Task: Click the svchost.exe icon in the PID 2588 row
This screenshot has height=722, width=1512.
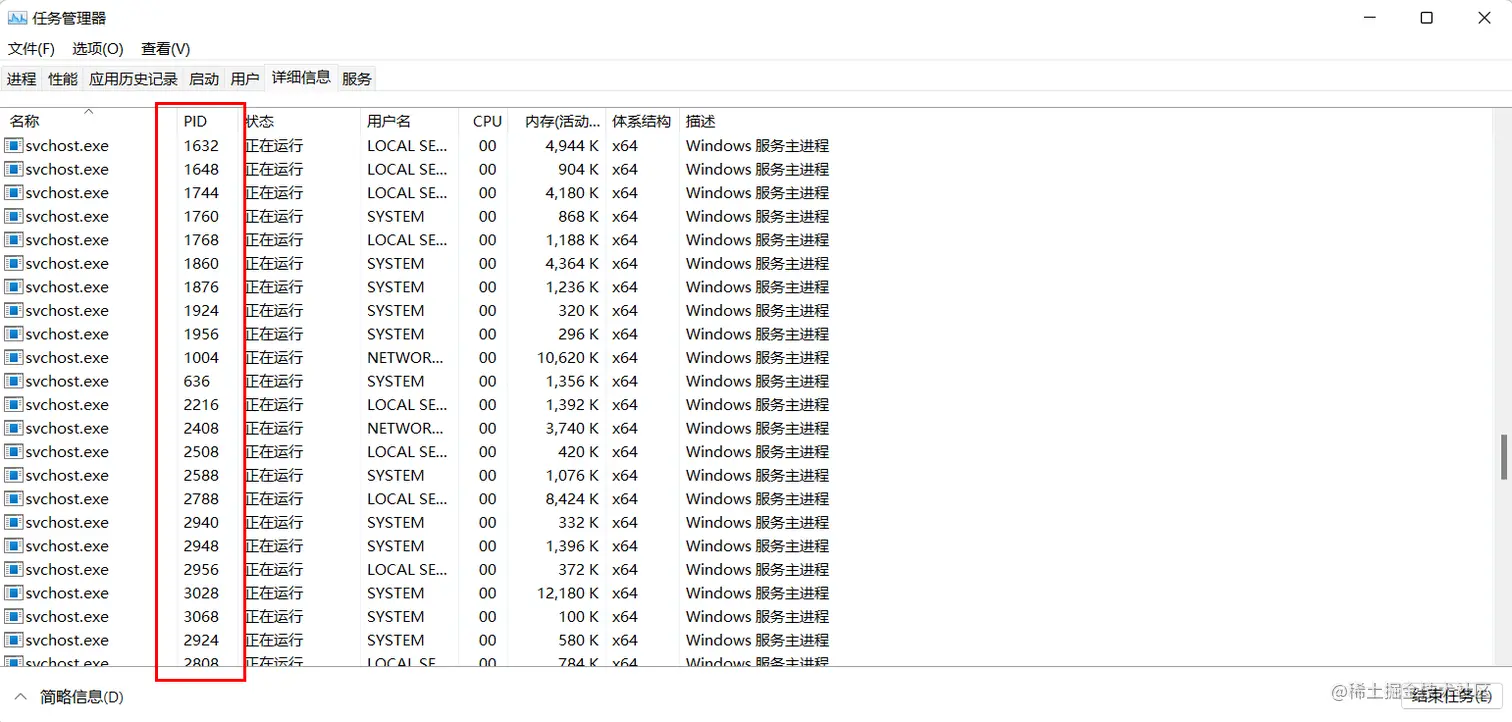Action: pos(14,475)
